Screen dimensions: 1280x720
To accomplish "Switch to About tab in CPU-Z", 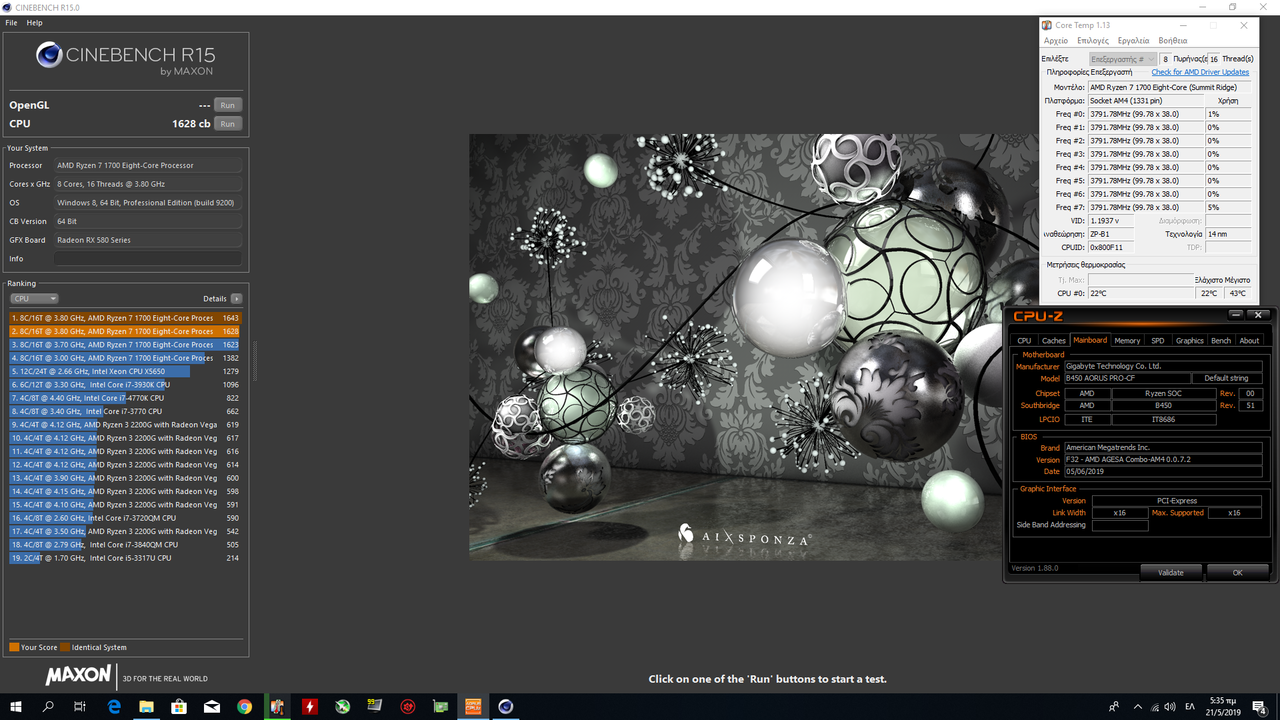I will click(1249, 340).
